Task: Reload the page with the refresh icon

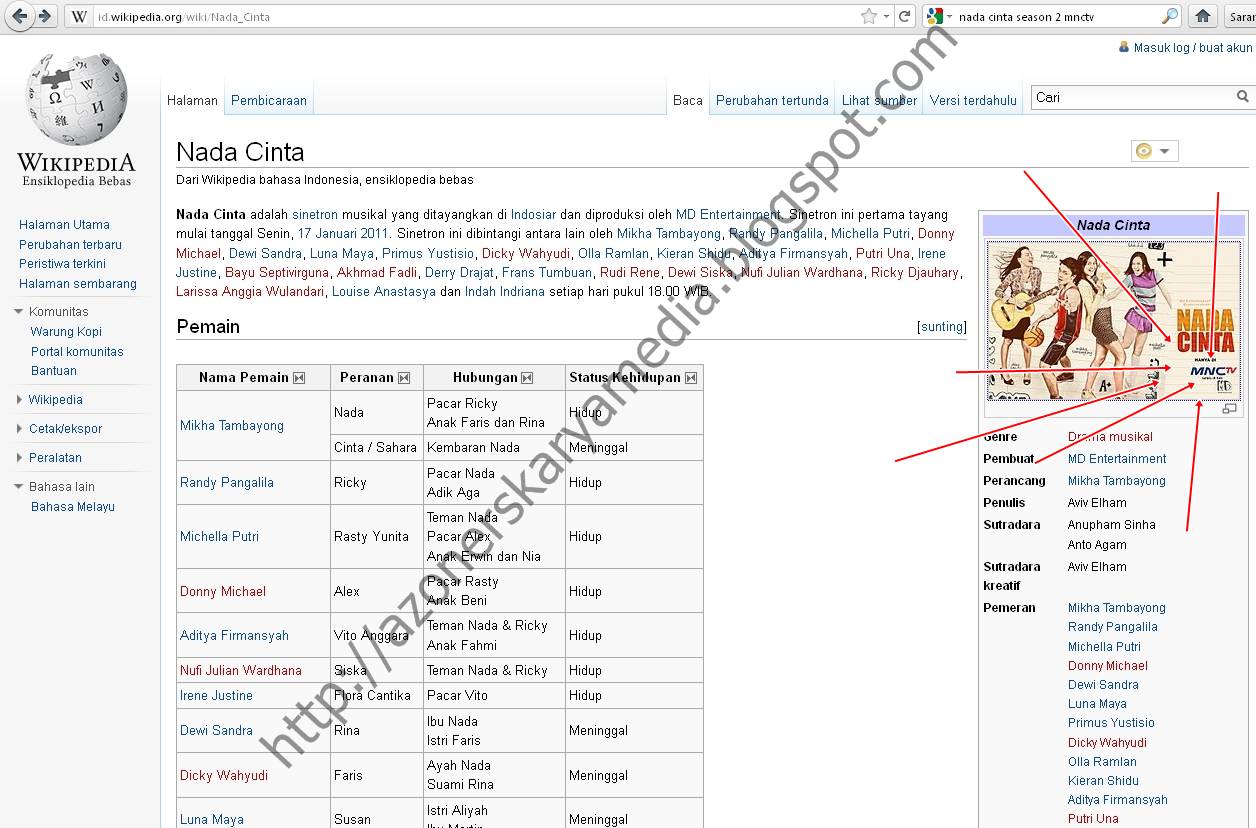Action: 905,16
